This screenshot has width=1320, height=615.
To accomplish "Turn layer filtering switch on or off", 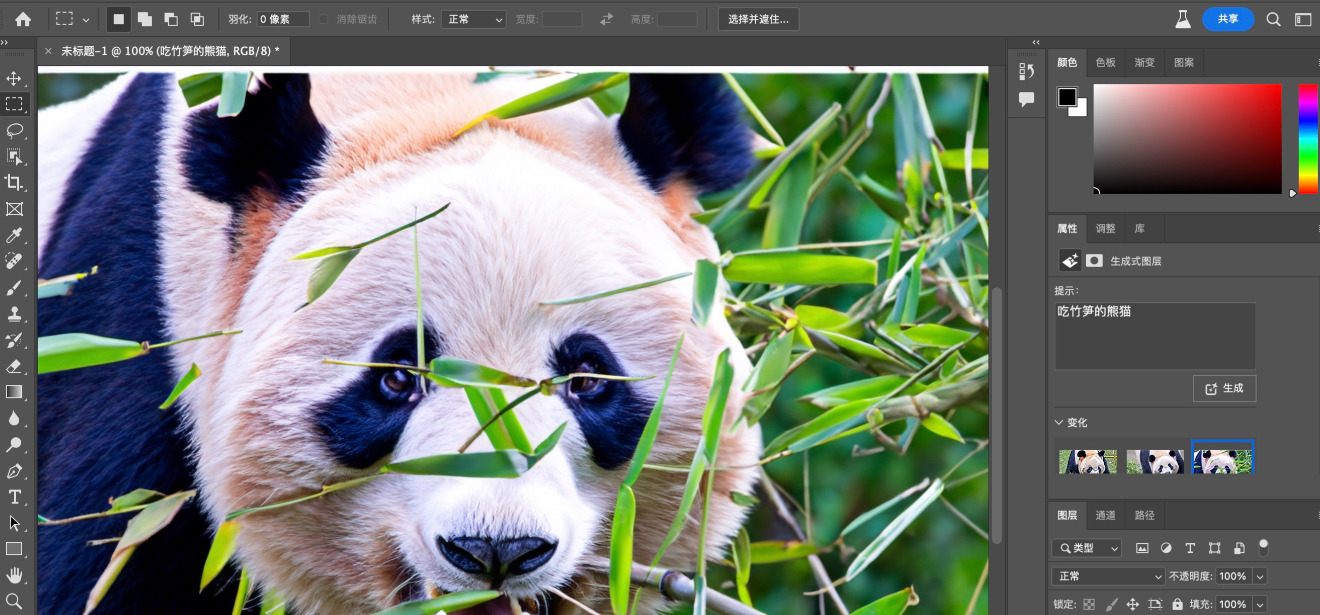I will click(1263, 547).
